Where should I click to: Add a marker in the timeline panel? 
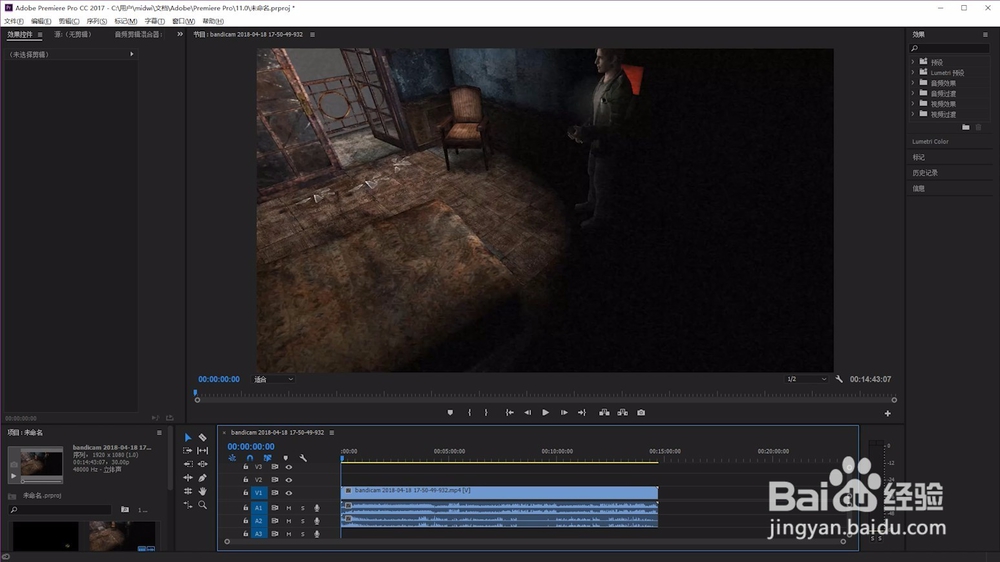coord(285,458)
